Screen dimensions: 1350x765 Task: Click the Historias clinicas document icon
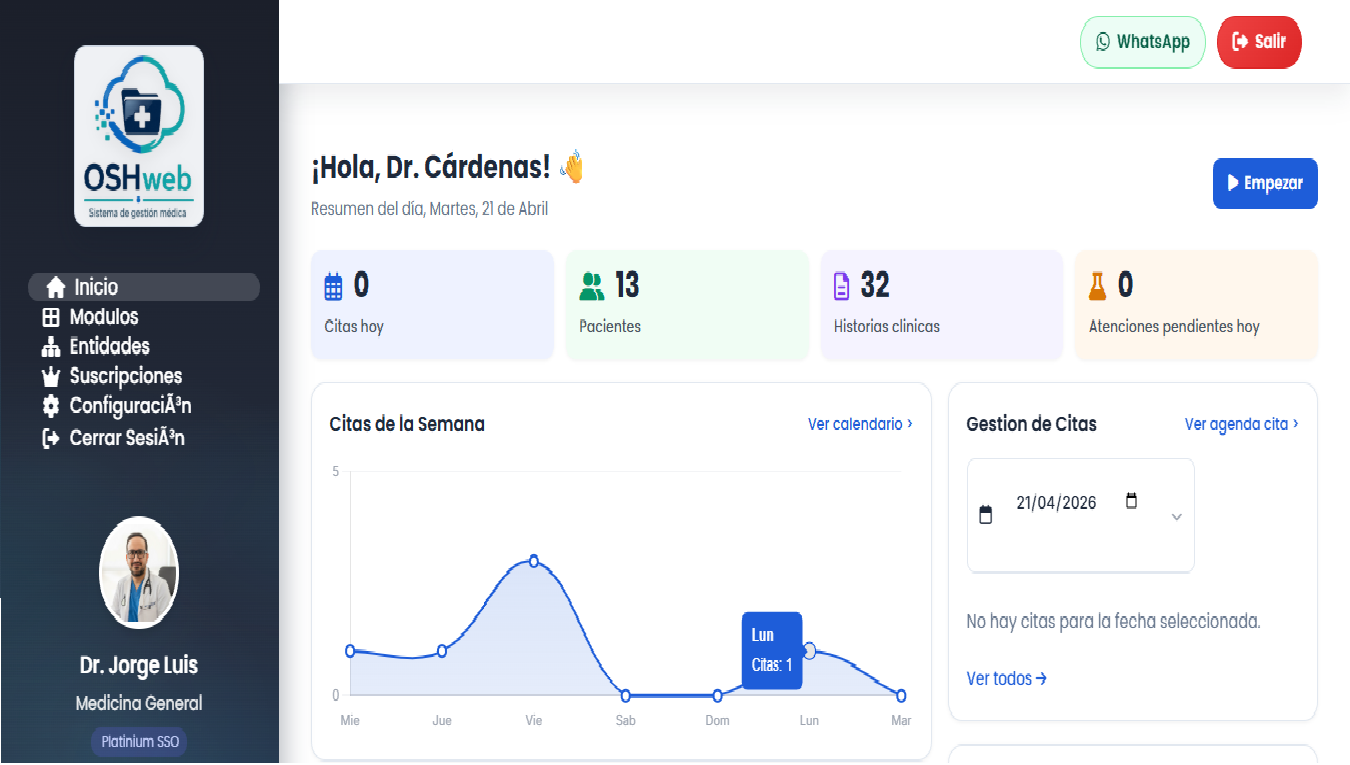point(842,287)
